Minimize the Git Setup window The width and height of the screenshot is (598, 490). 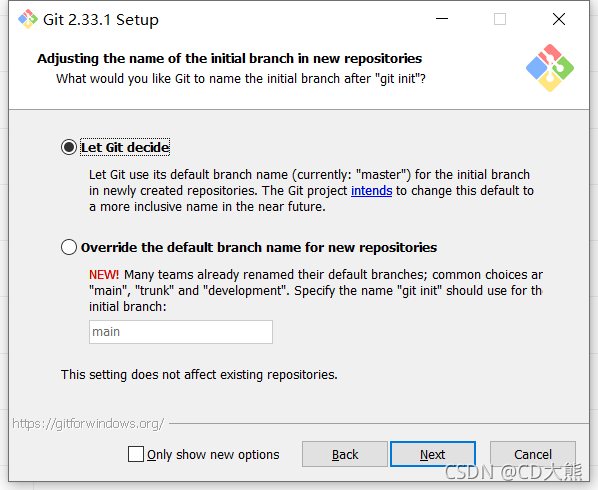442,19
